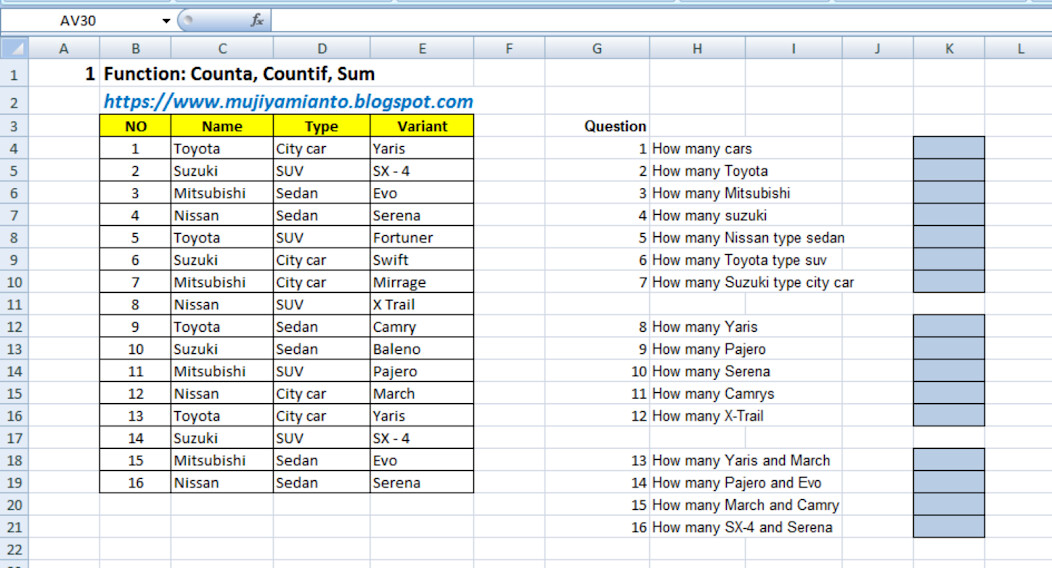Select answer cell for 'How many Pajero and Evo'
This screenshot has width=1052, height=568.
tap(949, 483)
